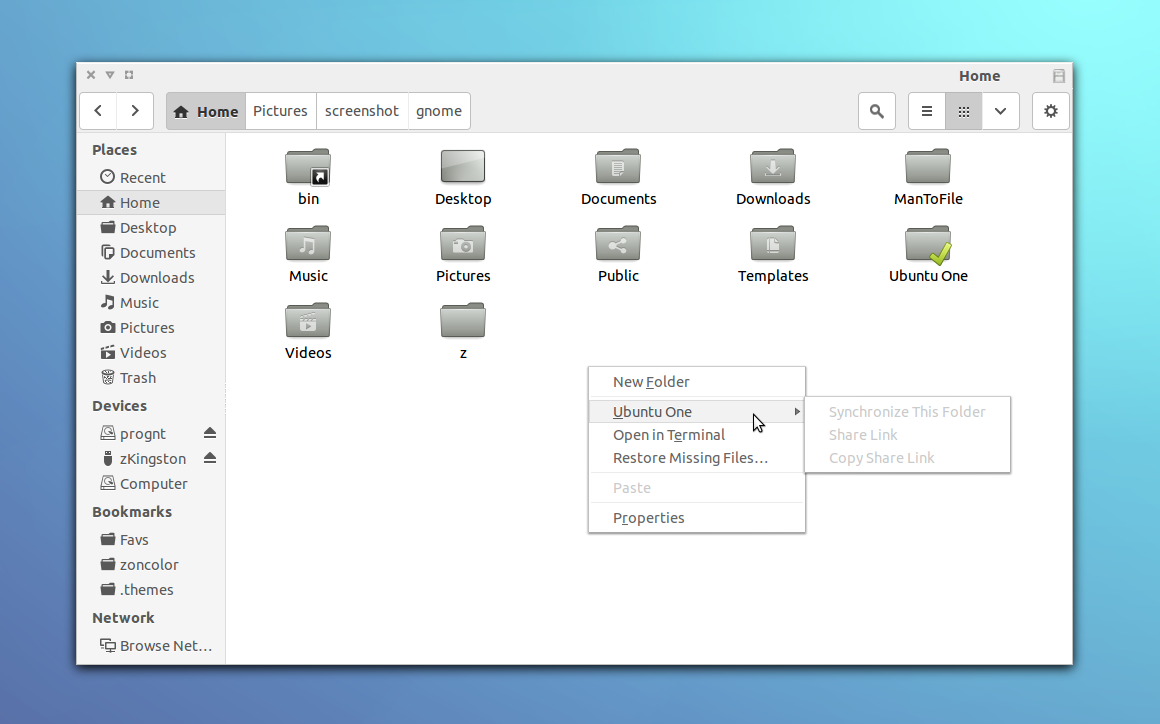Click the Home path bar button
This screenshot has width=1160, height=724.
(x=206, y=111)
